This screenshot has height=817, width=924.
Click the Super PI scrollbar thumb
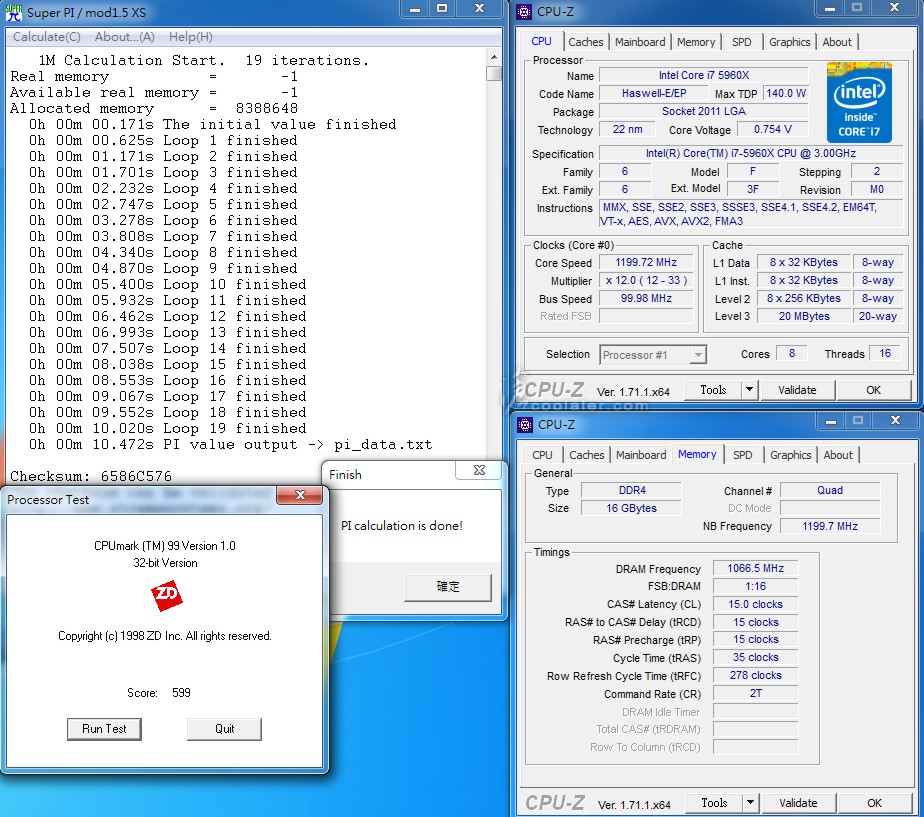click(x=494, y=73)
